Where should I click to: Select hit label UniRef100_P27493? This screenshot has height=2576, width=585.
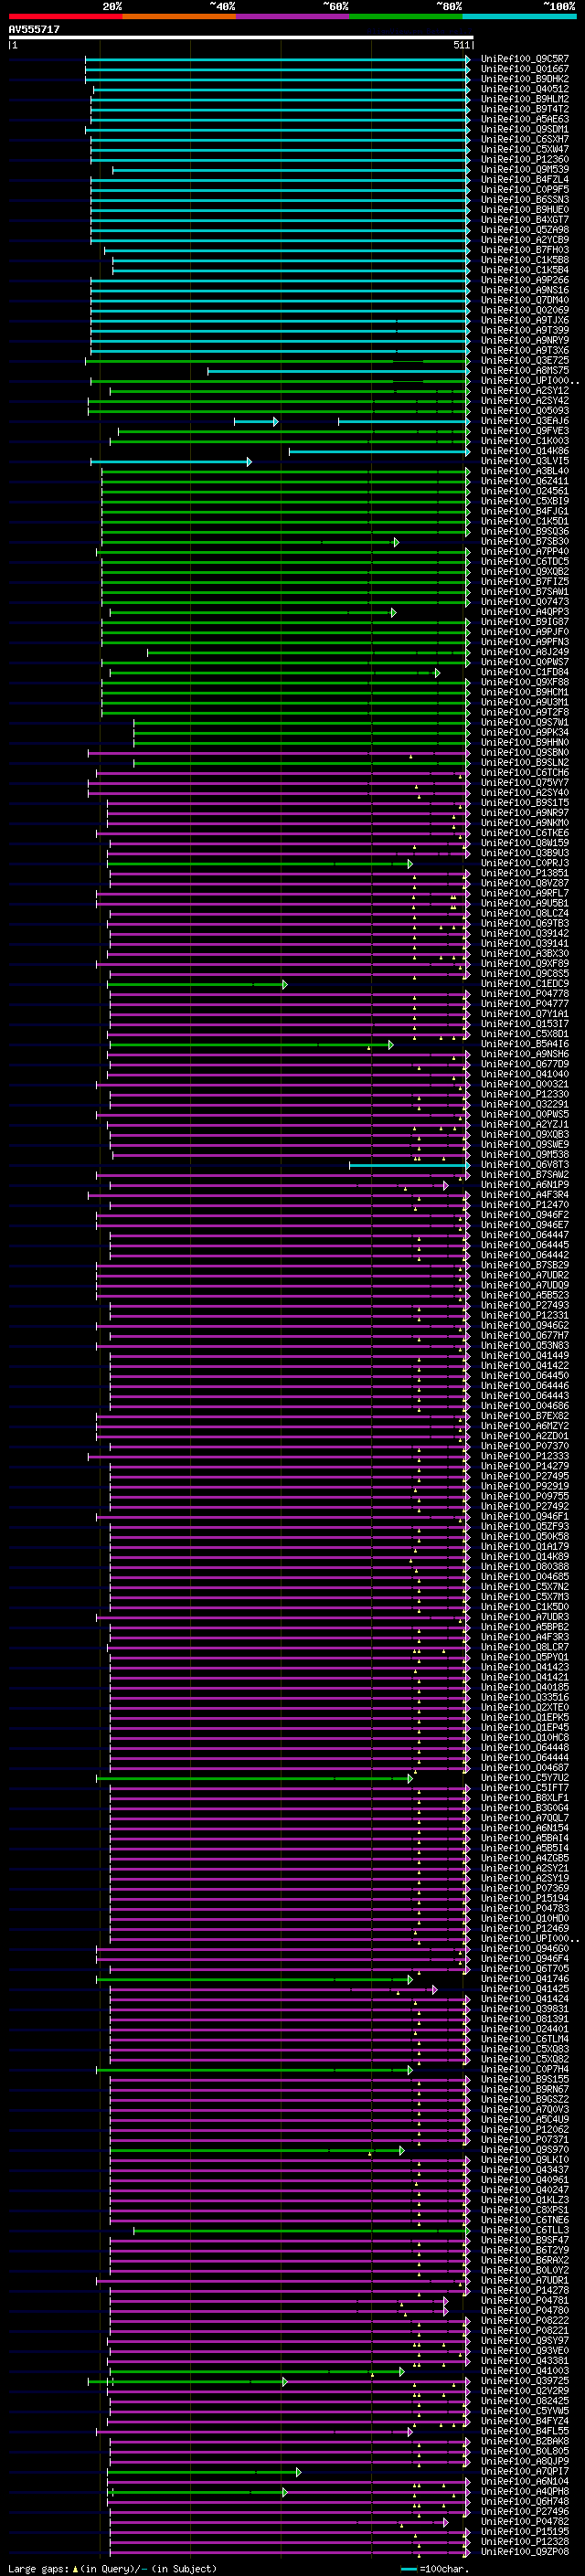coord(525,1305)
